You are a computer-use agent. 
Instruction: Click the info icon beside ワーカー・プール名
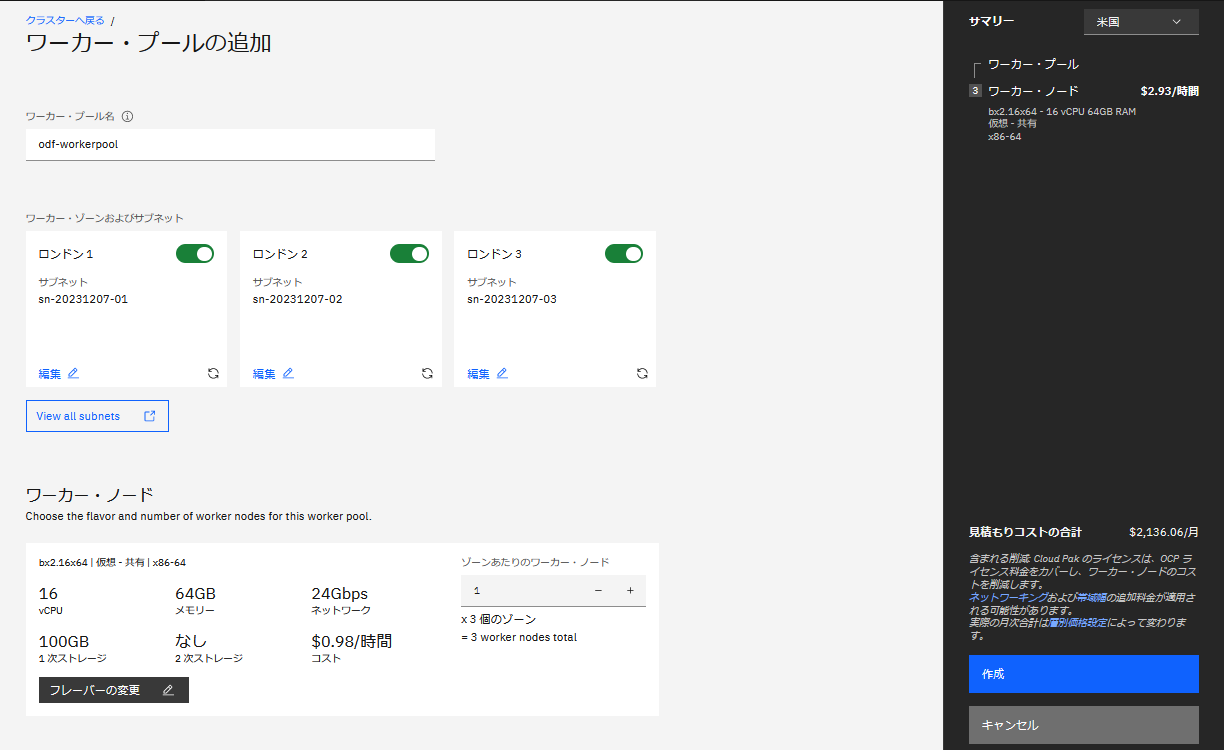coord(127,116)
